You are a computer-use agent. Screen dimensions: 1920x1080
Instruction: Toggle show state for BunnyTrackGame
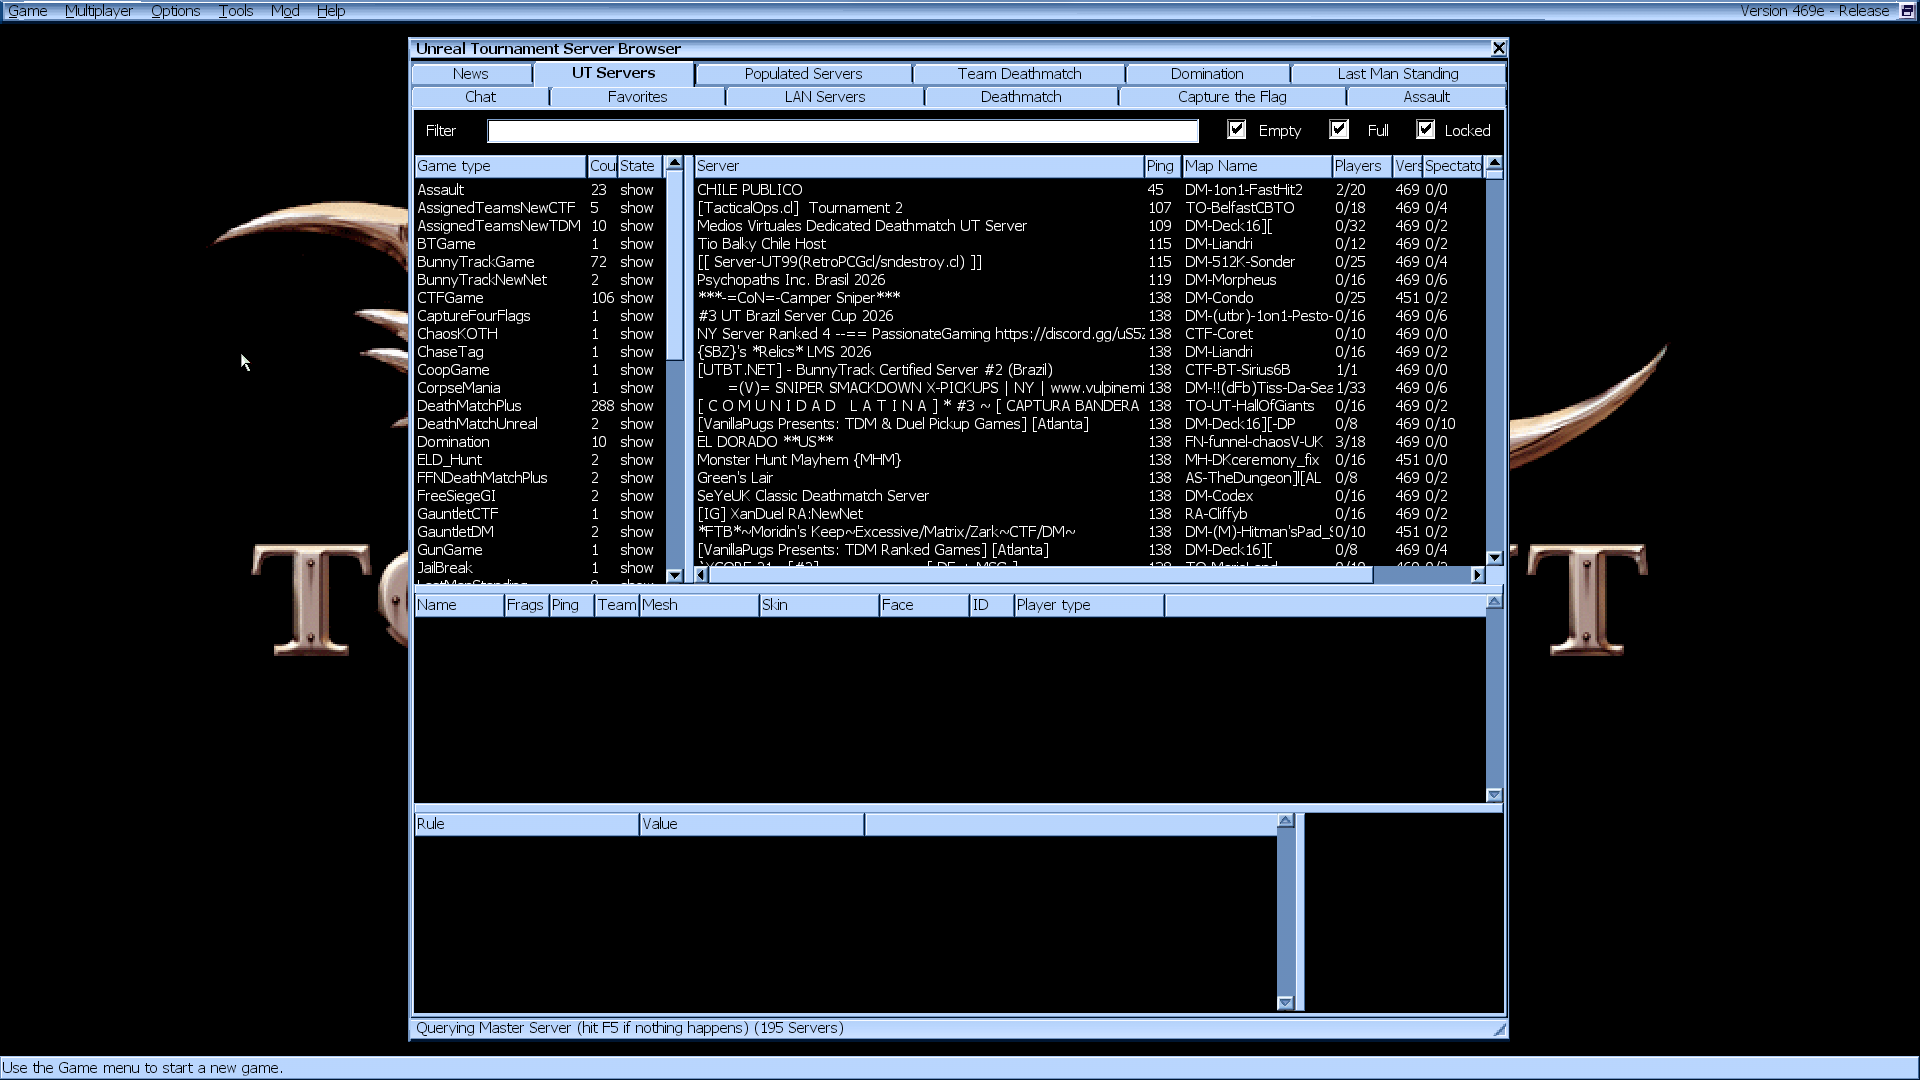(x=636, y=262)
